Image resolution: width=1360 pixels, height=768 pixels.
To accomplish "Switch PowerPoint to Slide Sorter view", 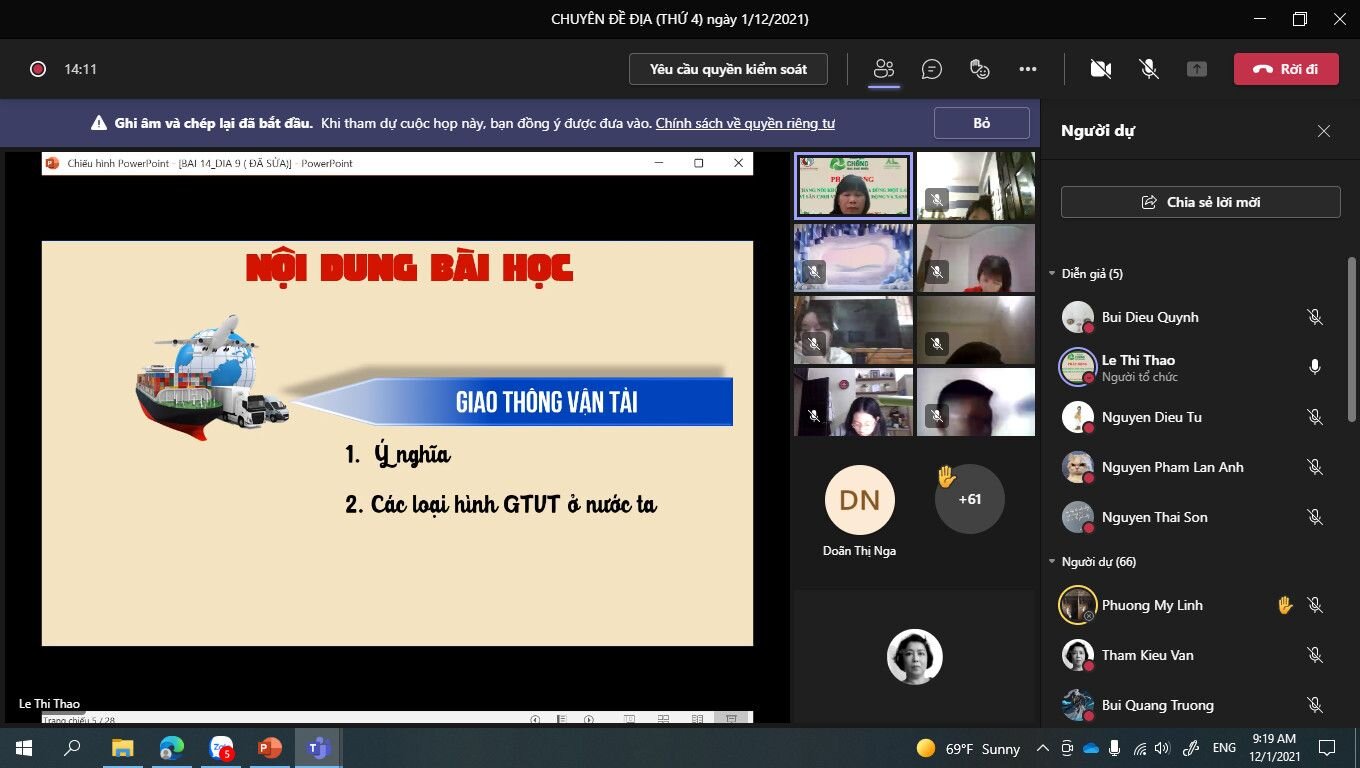I will (x=662, y=718).
